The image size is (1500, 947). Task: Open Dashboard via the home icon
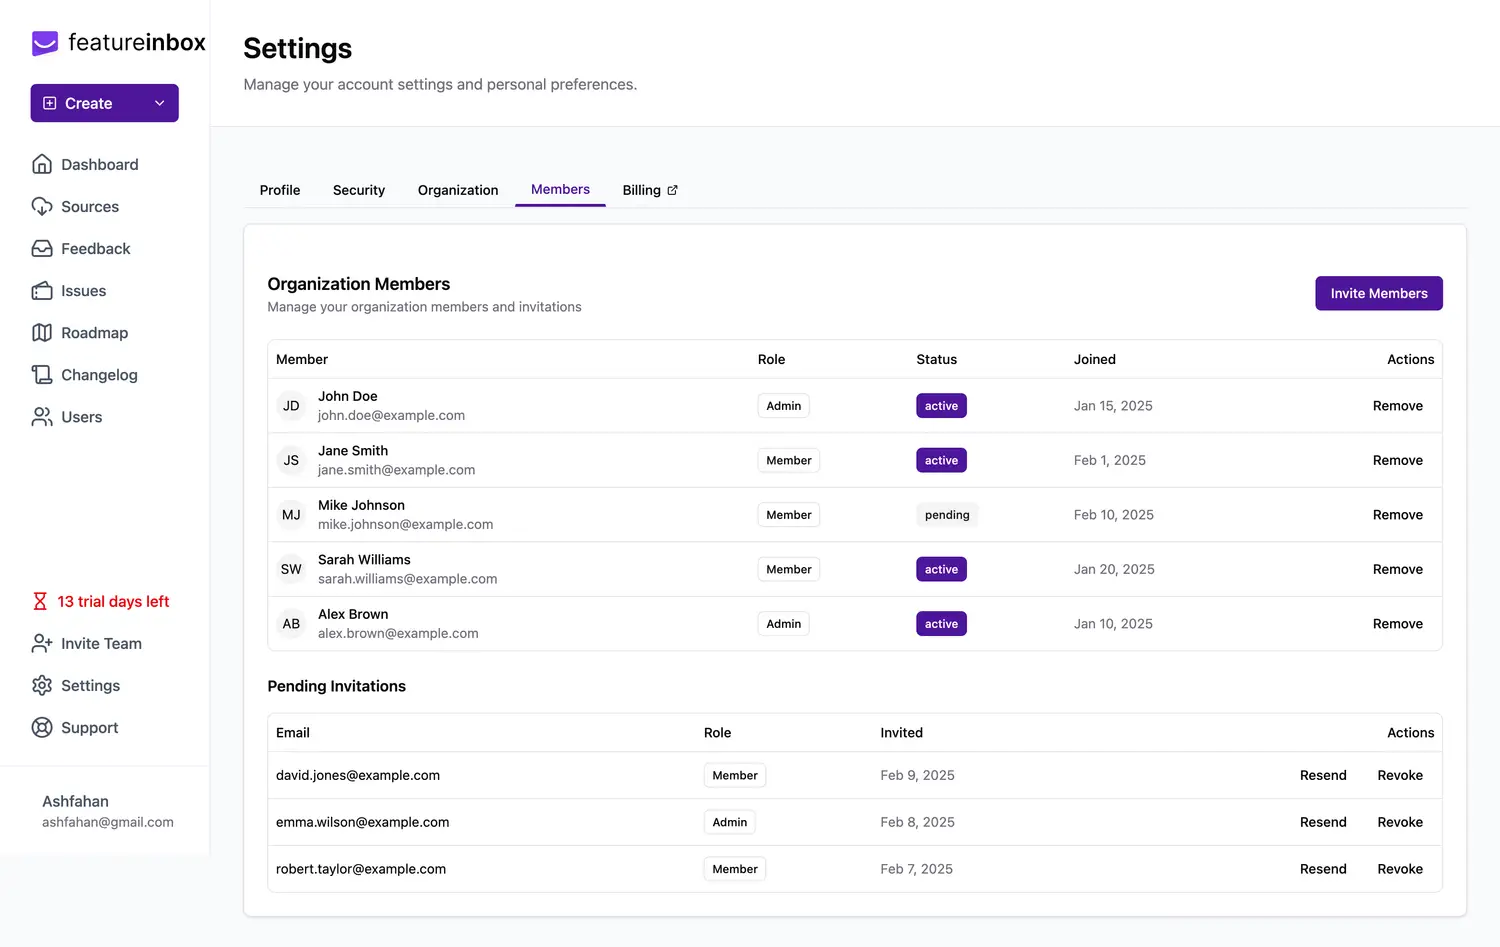[x=42, y=164]
